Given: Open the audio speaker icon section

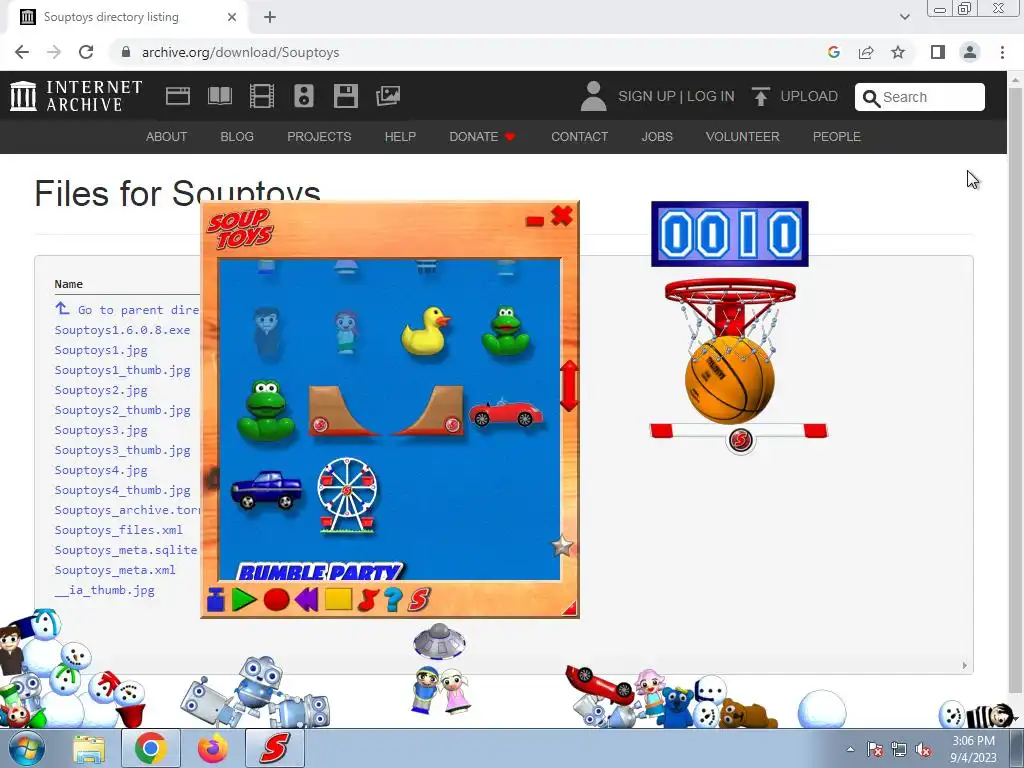Looking at the screenshot, I should click(x=304, y=96).
